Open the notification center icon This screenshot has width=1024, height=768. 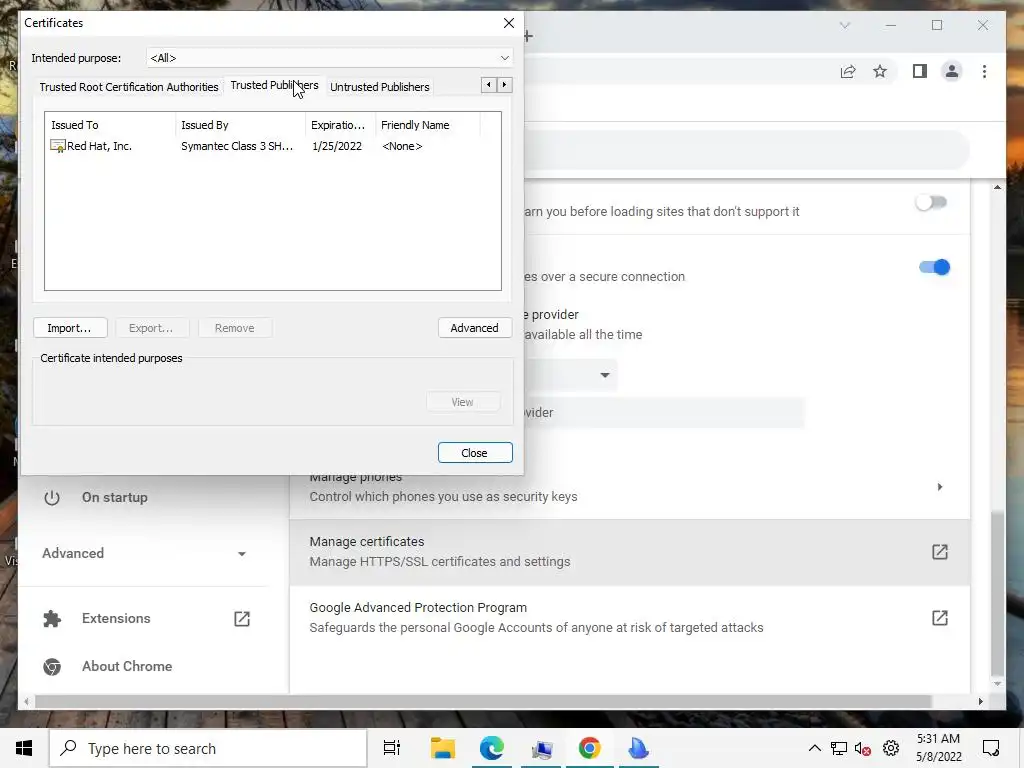point(991,748)
